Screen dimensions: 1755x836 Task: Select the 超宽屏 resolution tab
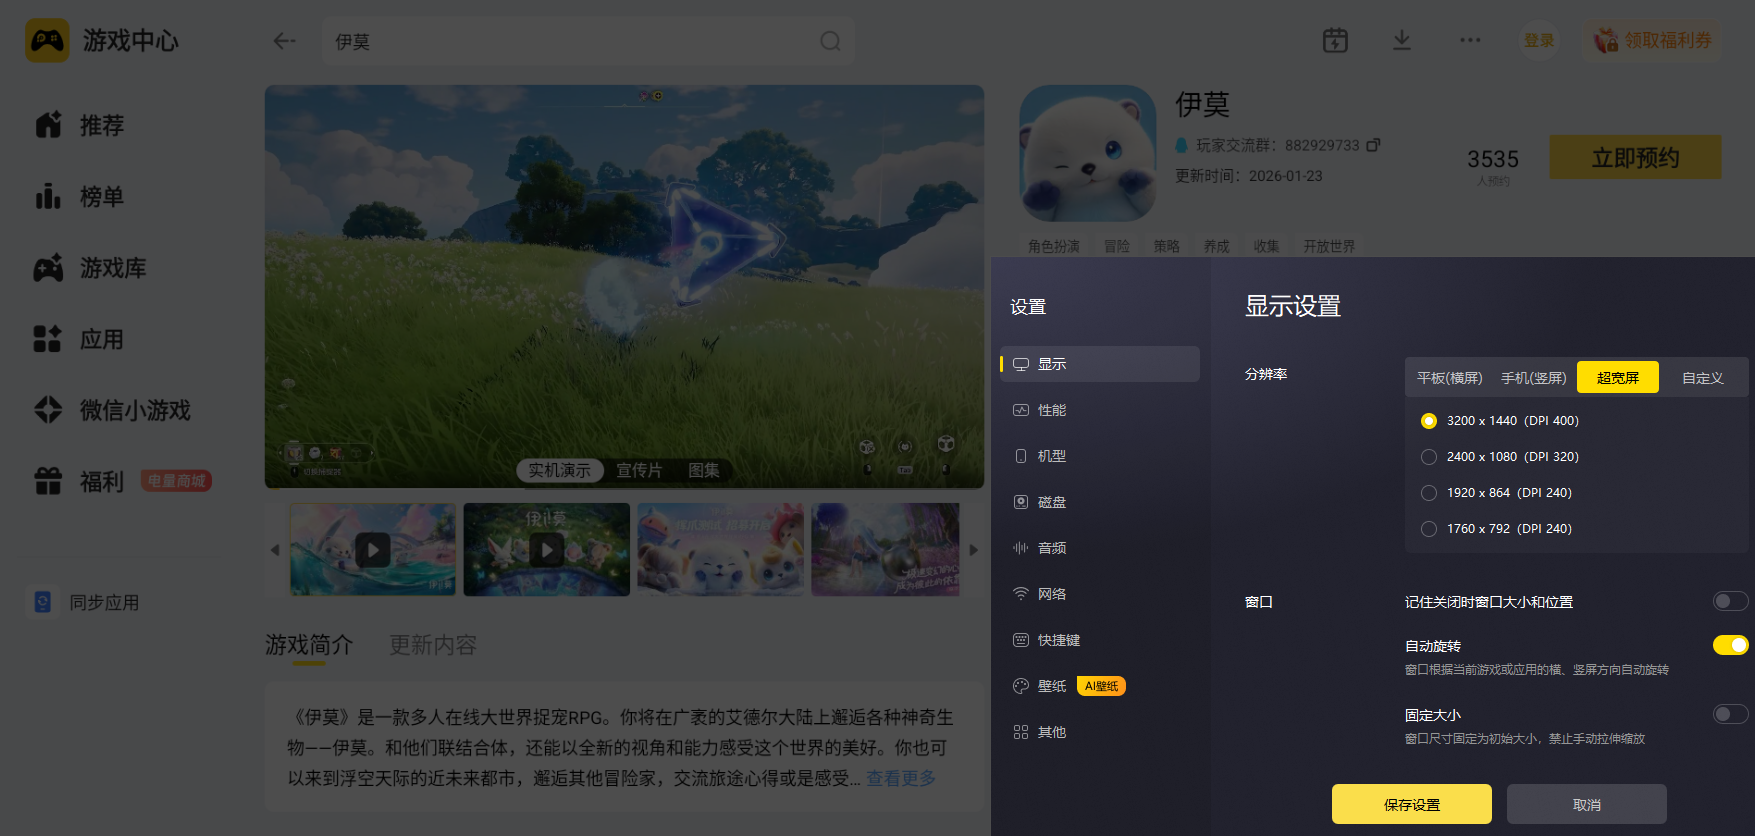pos(1618,377)
